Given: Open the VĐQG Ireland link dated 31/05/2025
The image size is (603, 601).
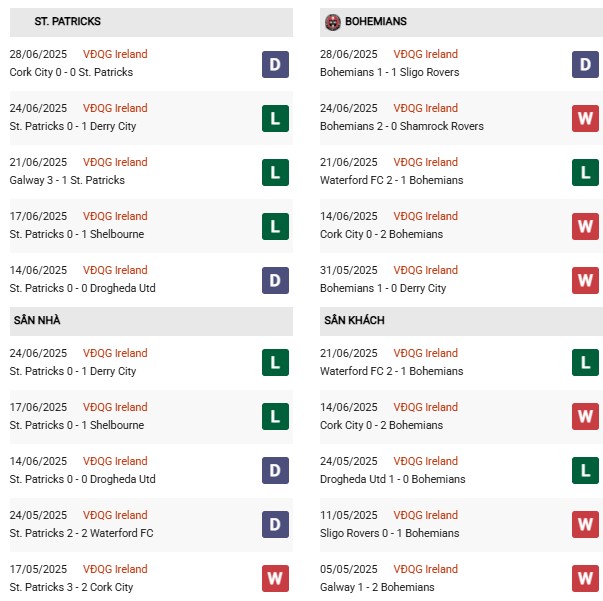Looking at the screenshot, I should [426, 270].
